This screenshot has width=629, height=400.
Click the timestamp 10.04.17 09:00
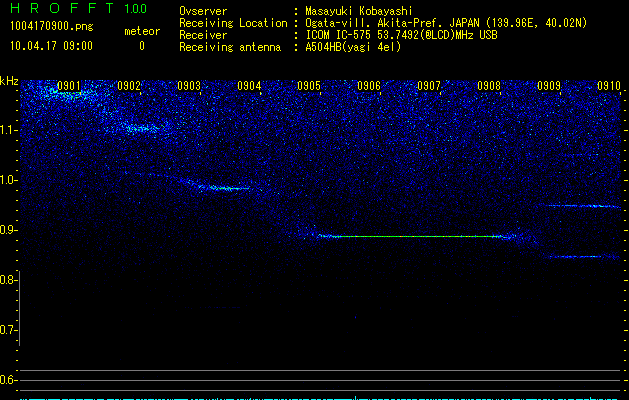(51, 46)
